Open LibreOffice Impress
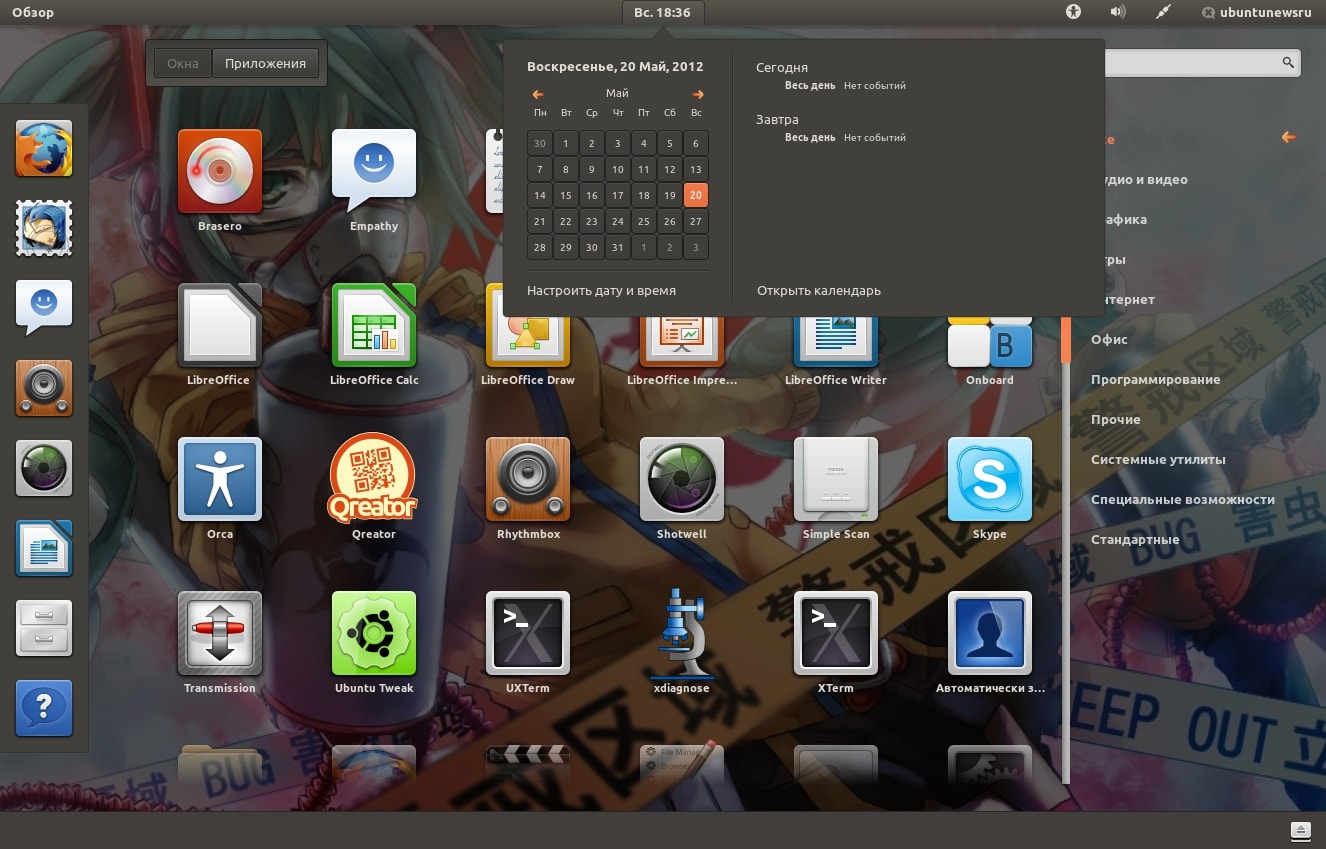 coord(682,340)
